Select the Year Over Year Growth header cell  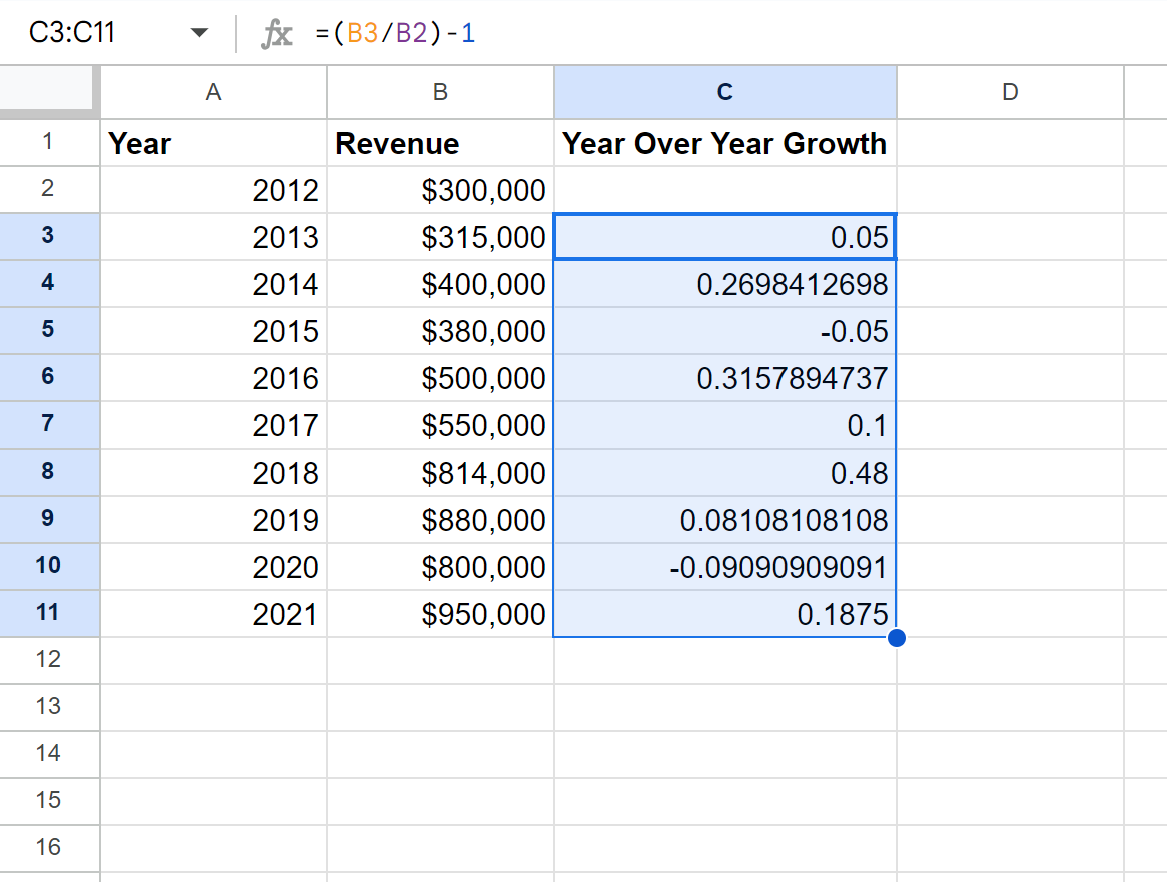pyautogui.click(x=724, y=143)
